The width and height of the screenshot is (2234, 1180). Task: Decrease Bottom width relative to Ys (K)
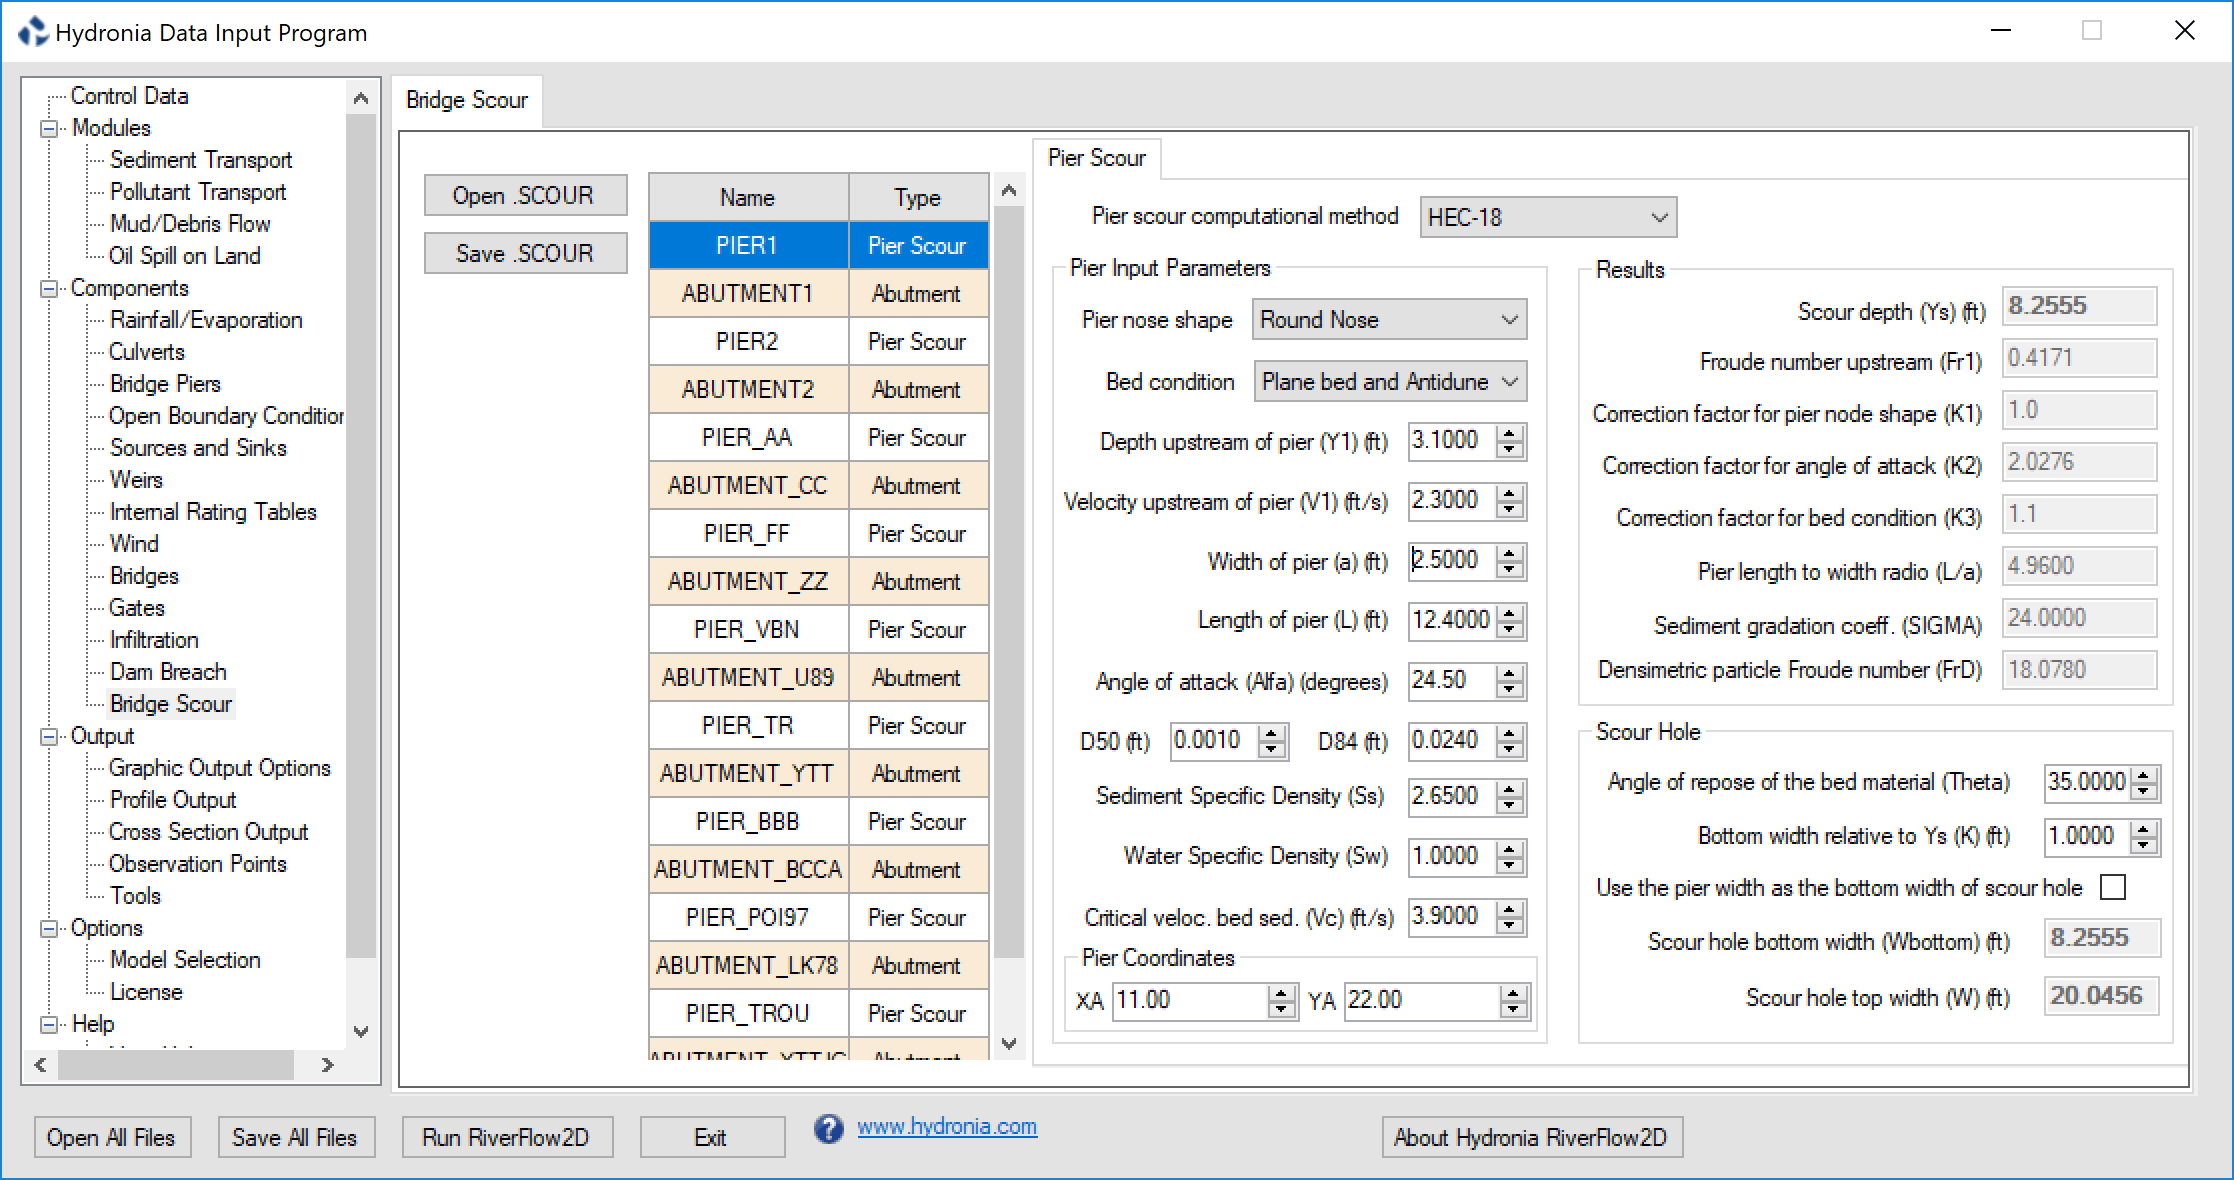click(2143, 845)
